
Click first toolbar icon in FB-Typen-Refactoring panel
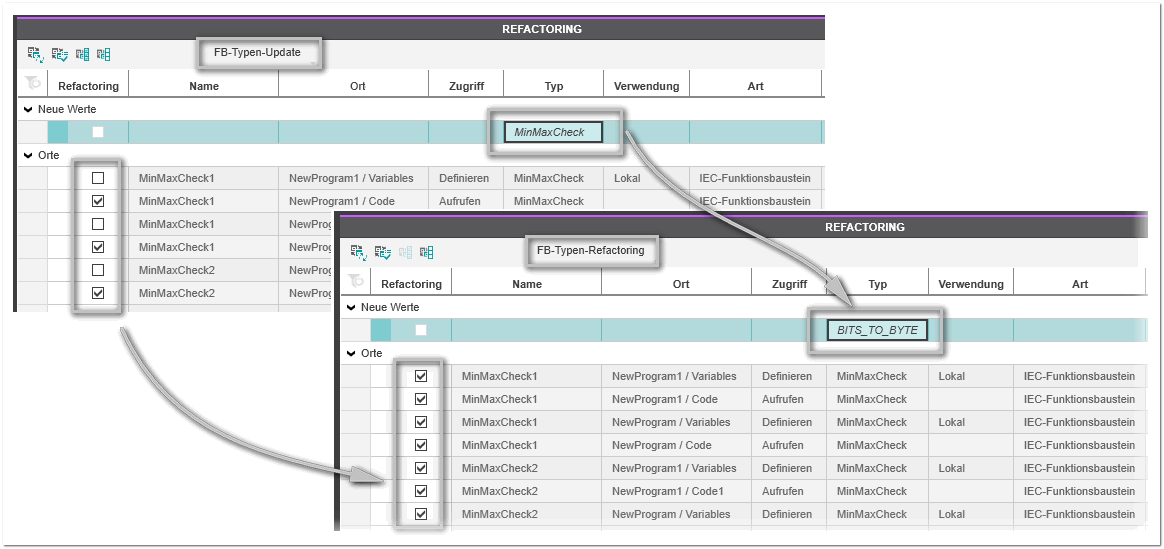click(358, 252)
